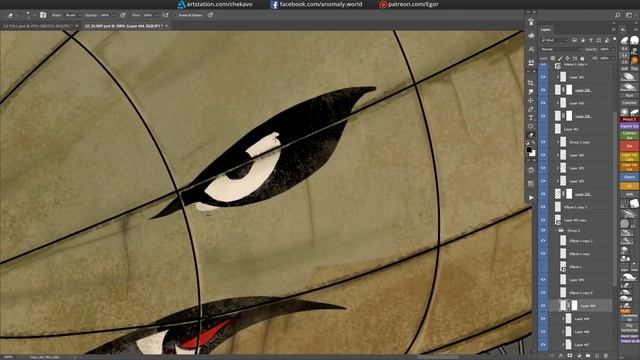The height and width of the screenshot is (360, 640).
Task: Open the layer blend mode Normal dropdown
Action: pyautogui.click(x=560, y=49)
